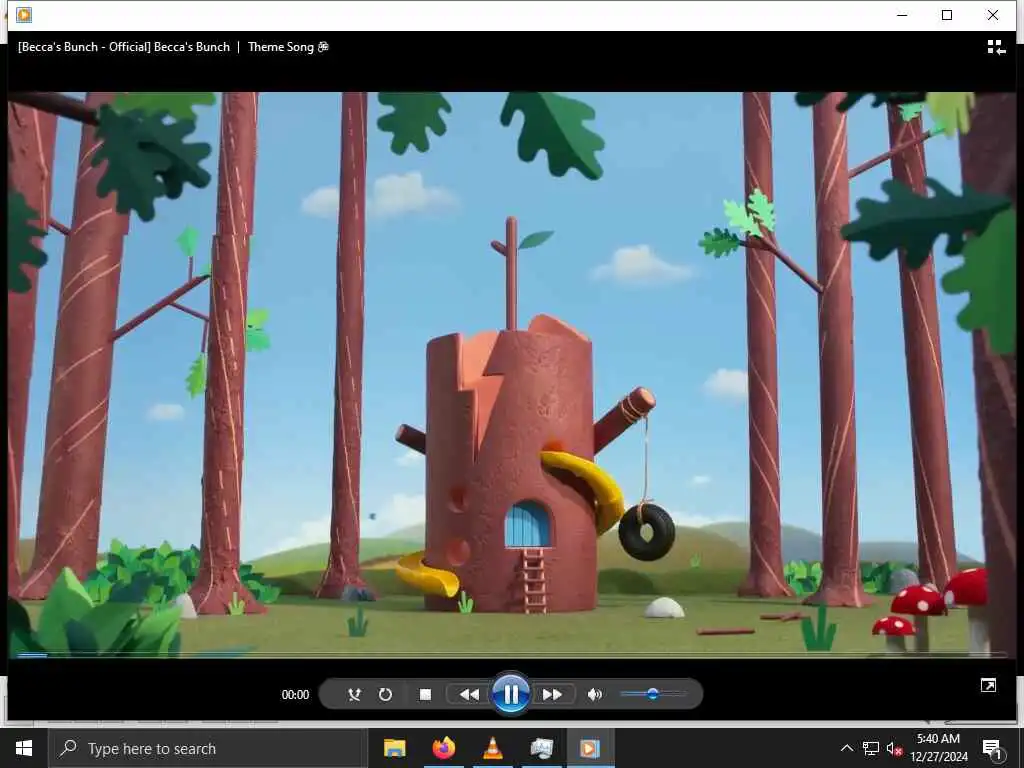Close the media player window
This screenshot has width=1024, height=768.
click(993, 14)
